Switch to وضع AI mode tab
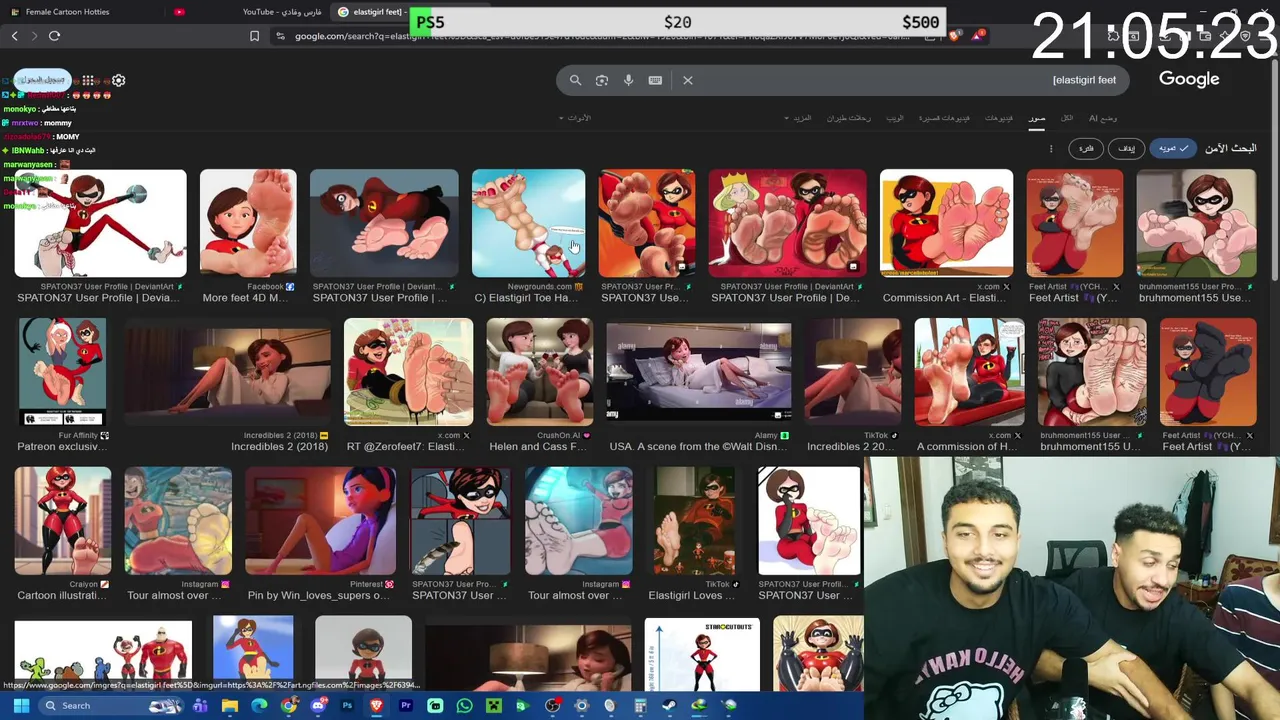This screenshot has width=1280, height=720. click(1103, 118)
